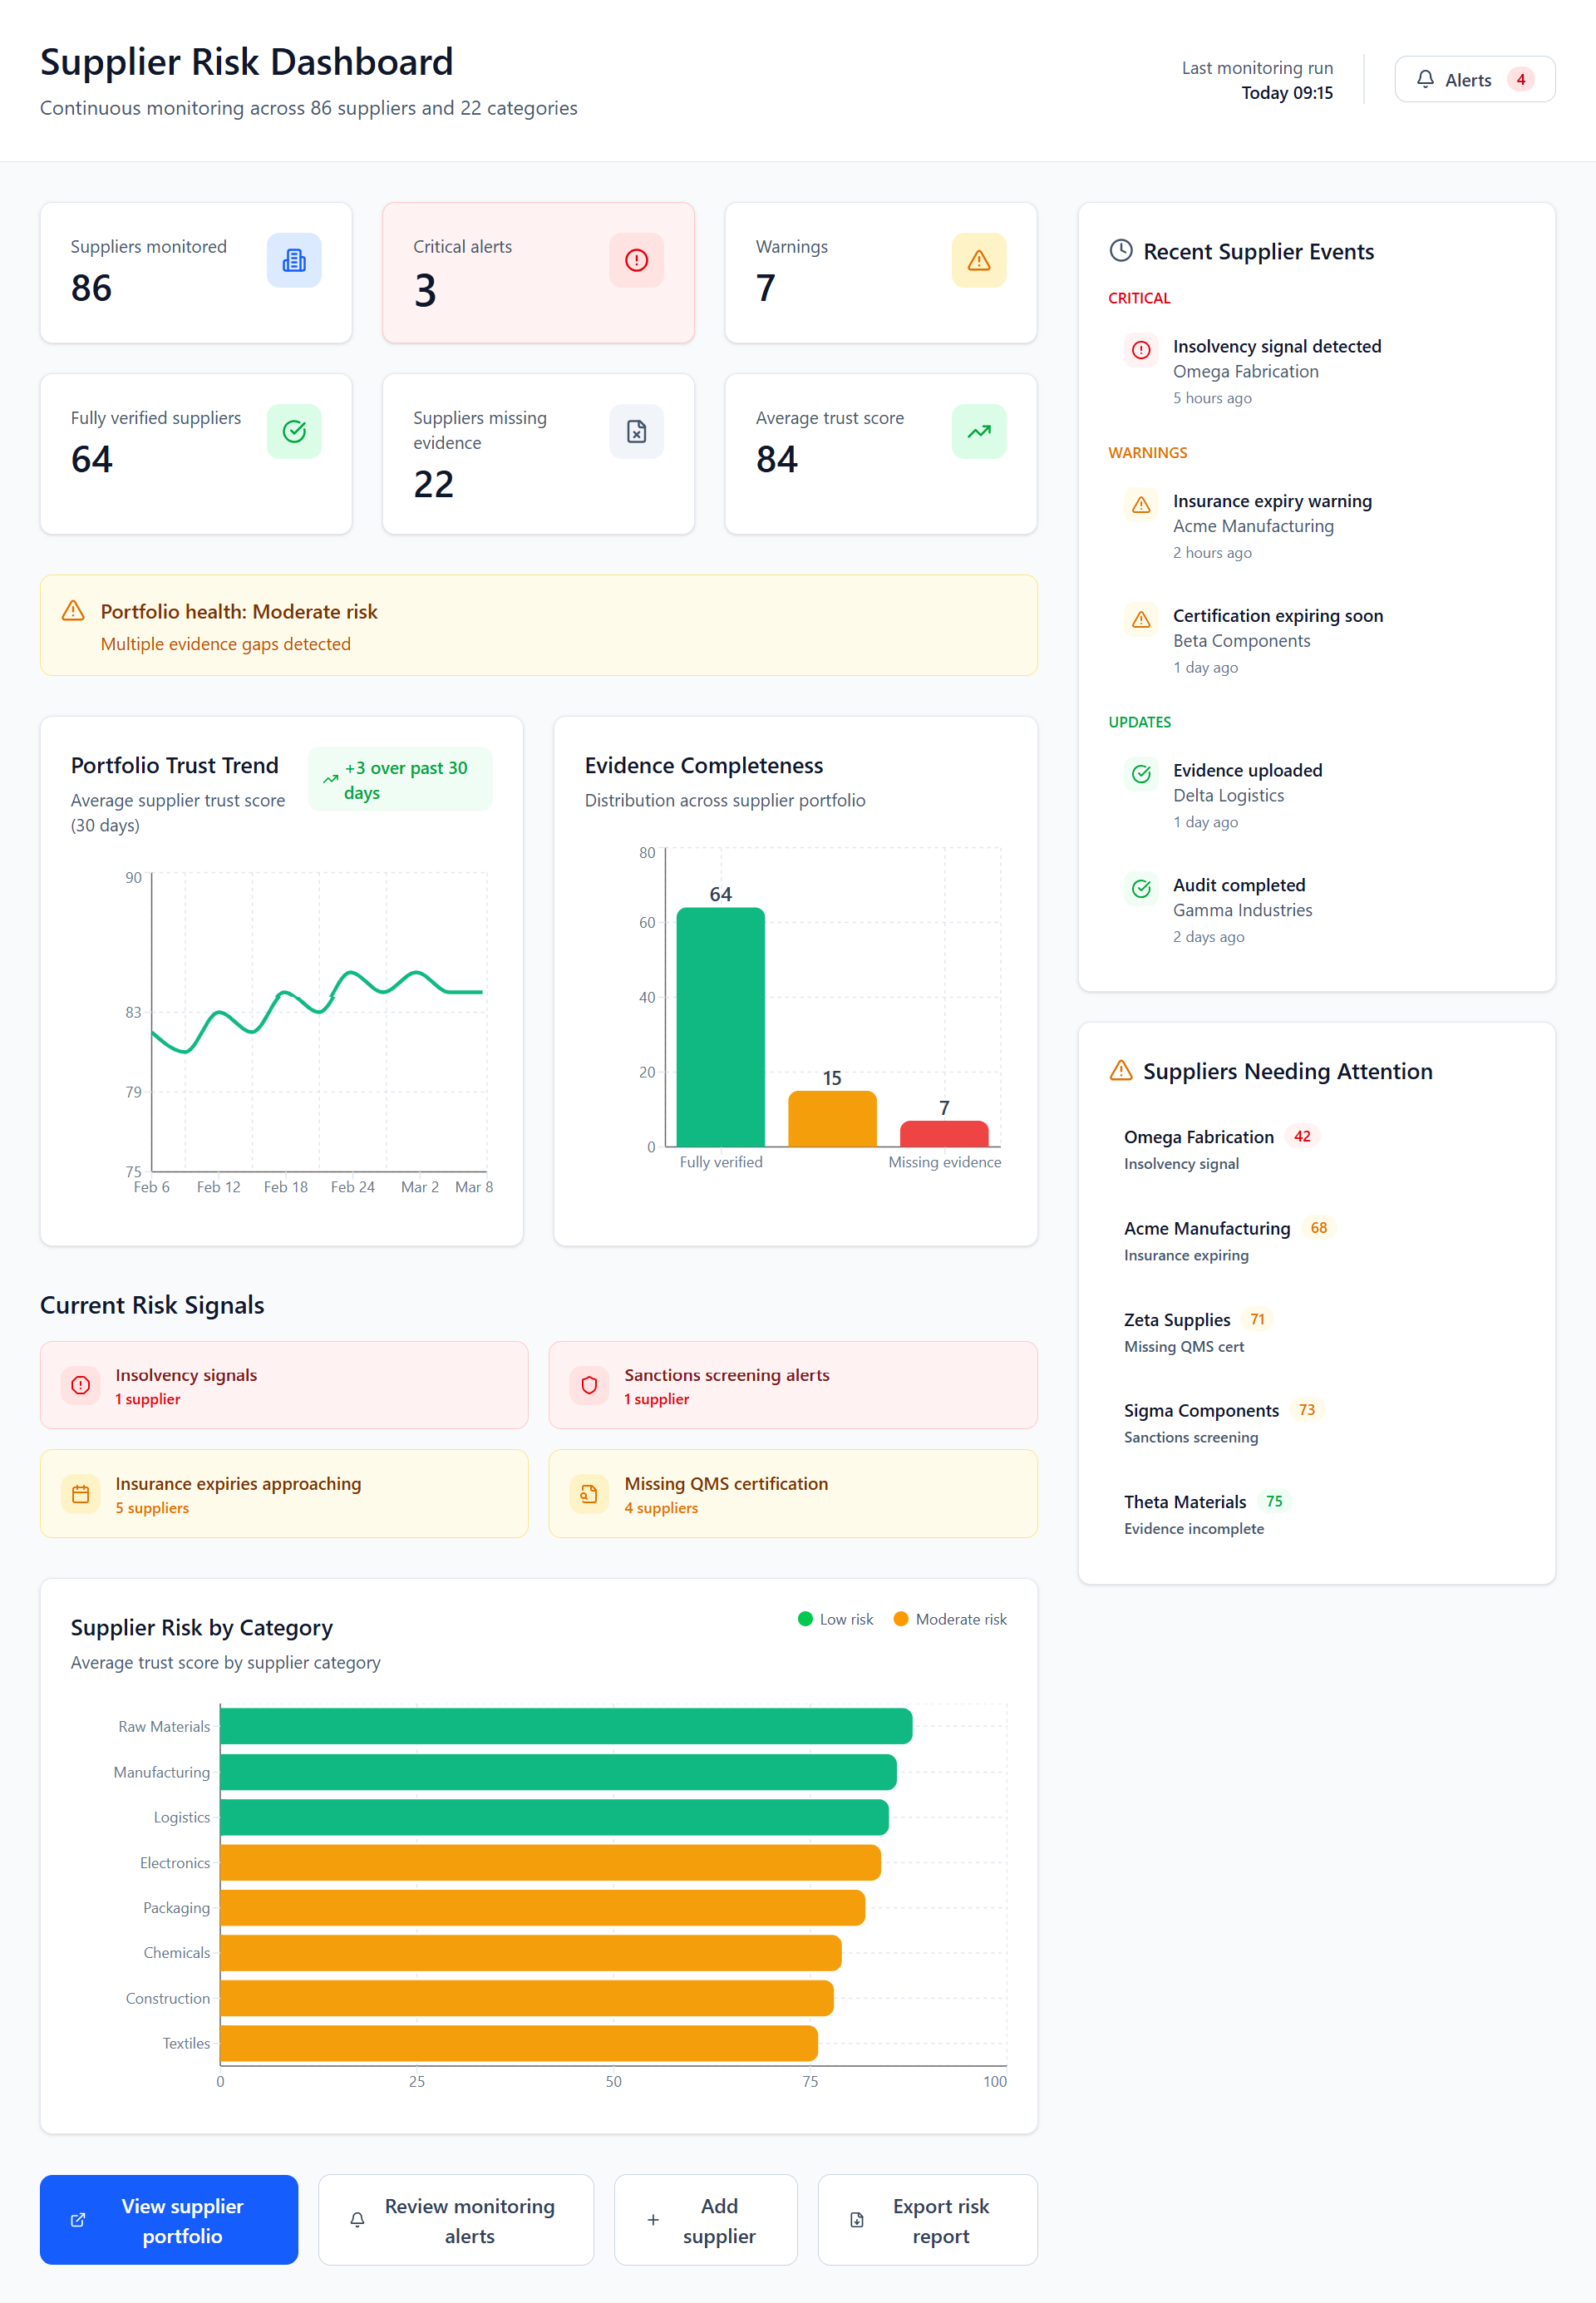Viewport: 1596px width, 2303px height.
Task: Click View supplier portfolio button
Action: tap(168, 2219)
